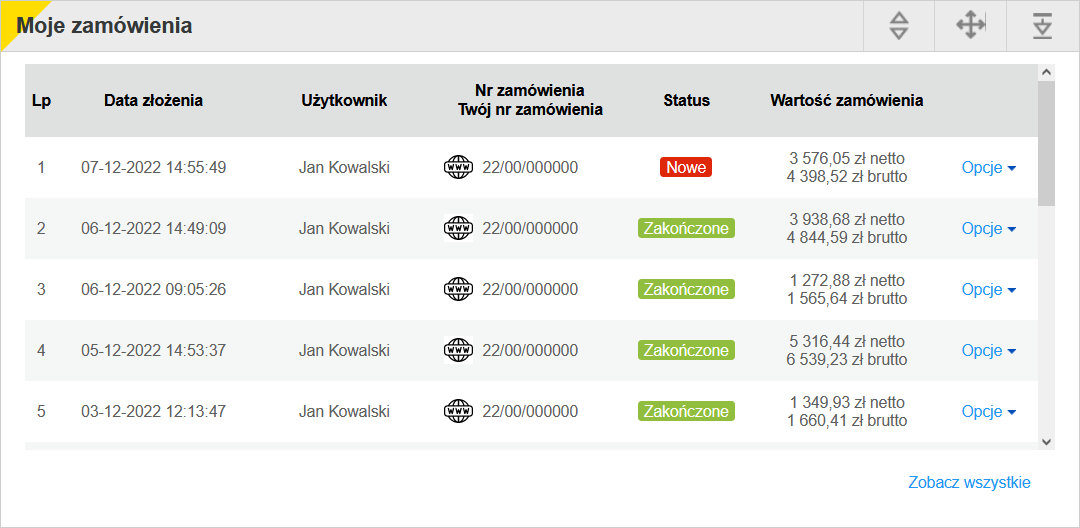Viewport: 1080px width, 528px height.
Task: Expand Opcje for order dated 06-12-2022 14:49:09
Action: (989, 229)
